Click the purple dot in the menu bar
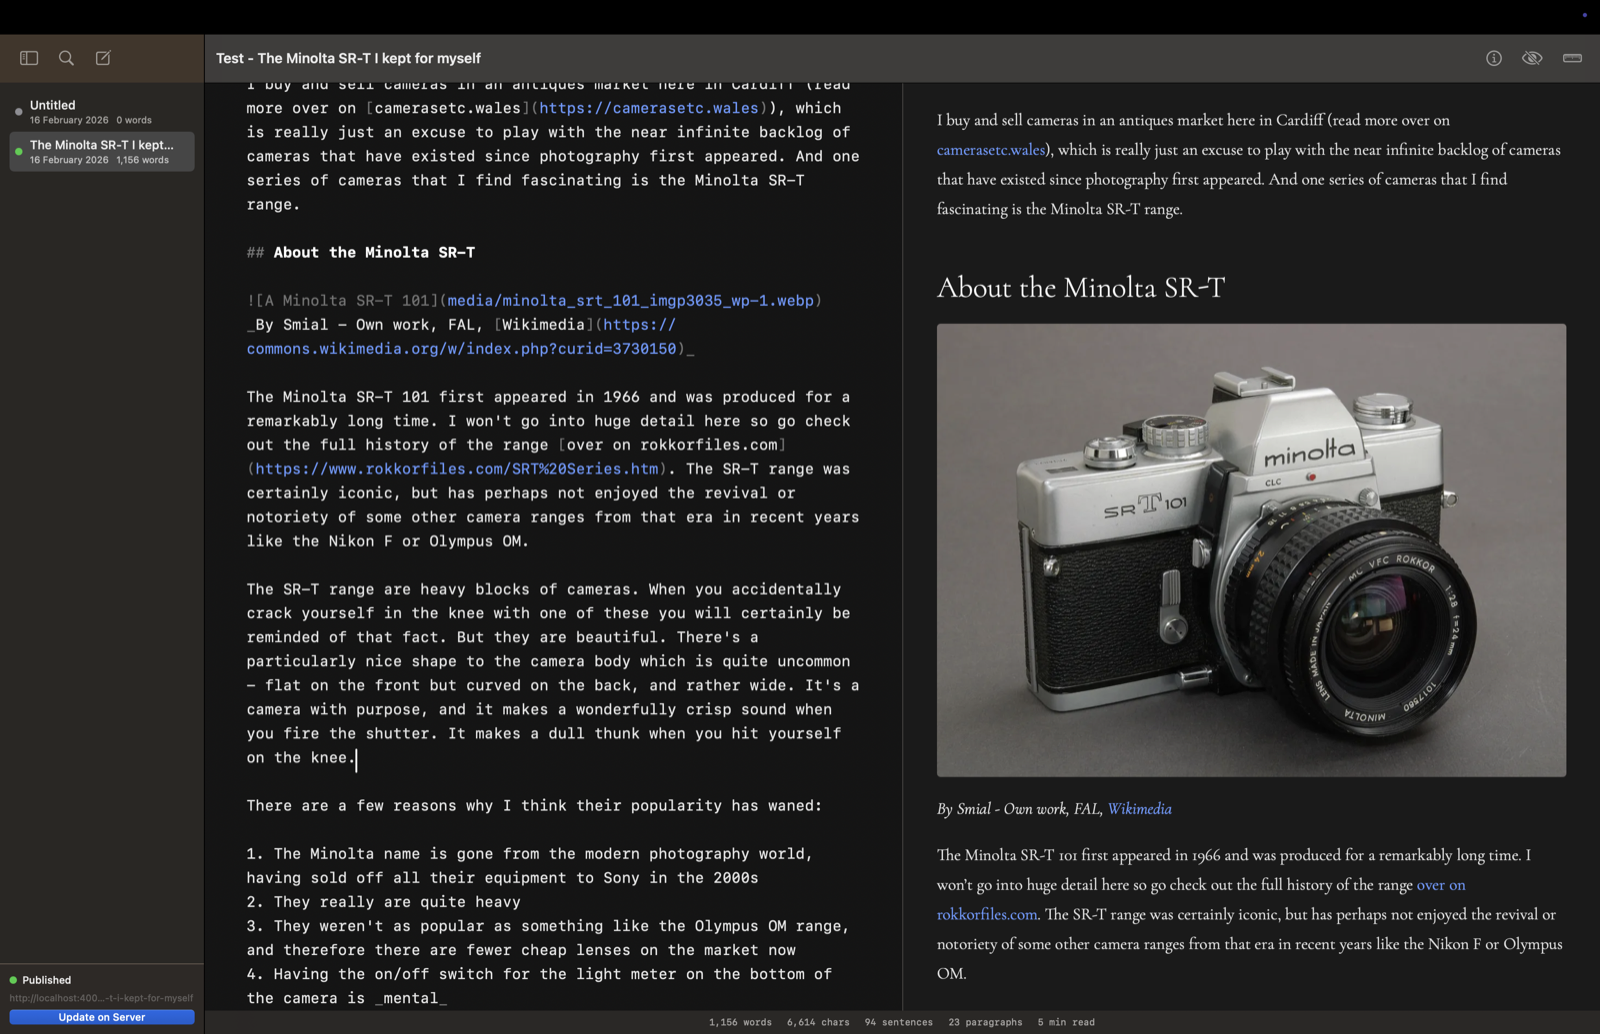This screenshot has height=1034, width=1600. [1583, 15]
